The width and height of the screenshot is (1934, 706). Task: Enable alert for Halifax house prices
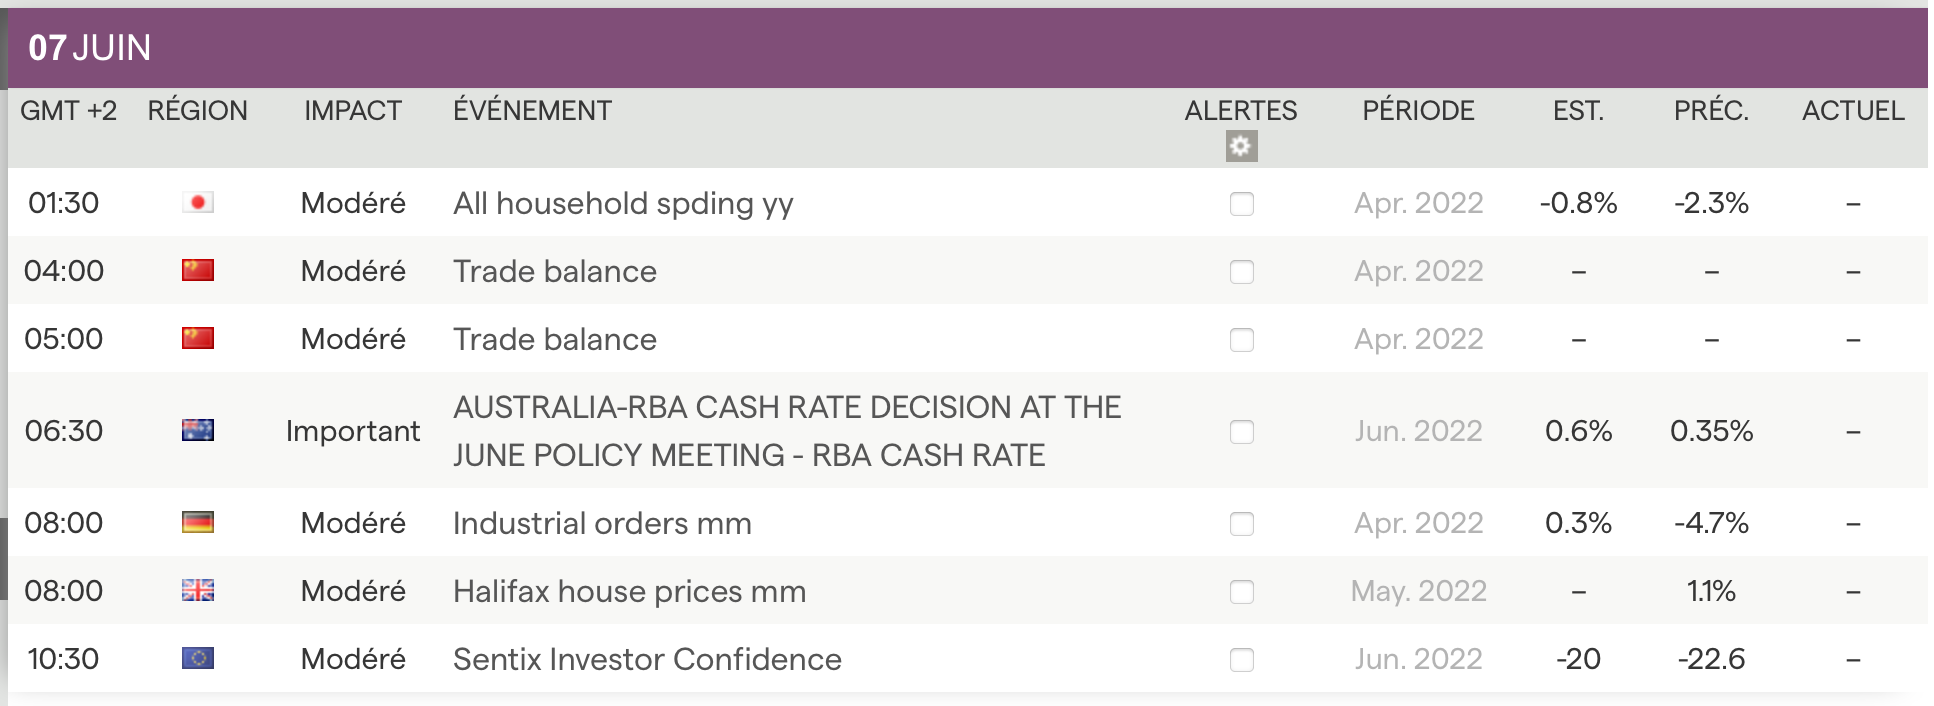pos(1241,592)
